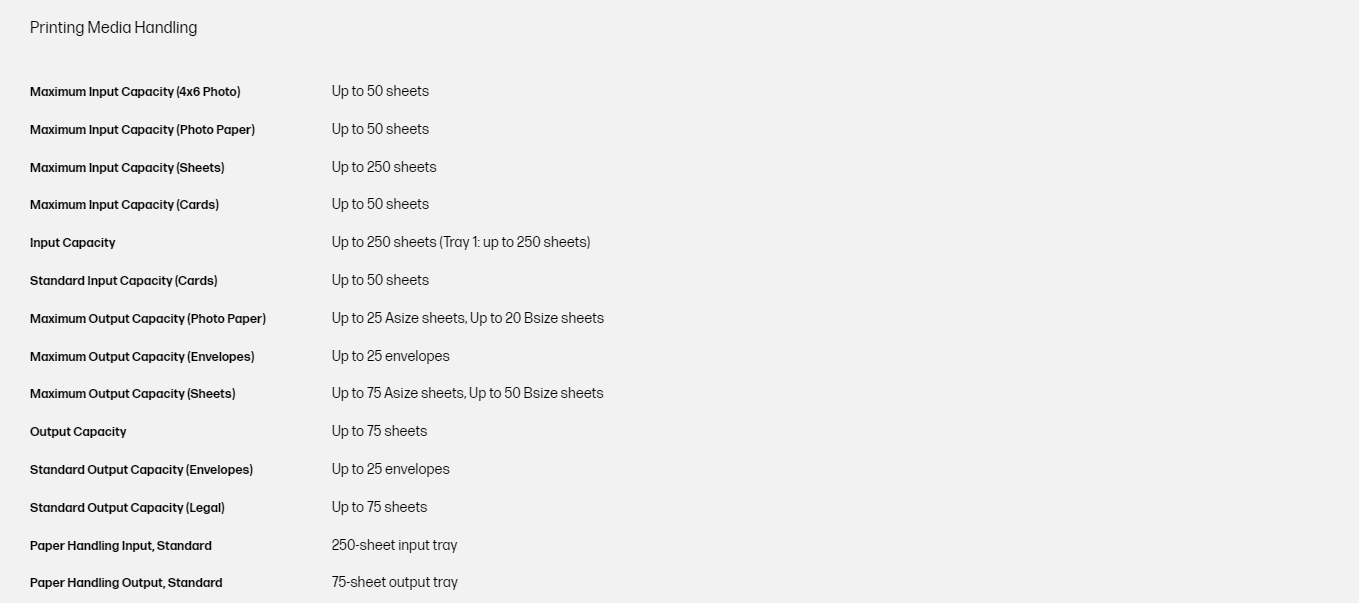Click 'Up to 25 Asize sheets, Up to 20 Bsize sheets'
Screen dimensions: 1359x603
(x=467, y=318)
